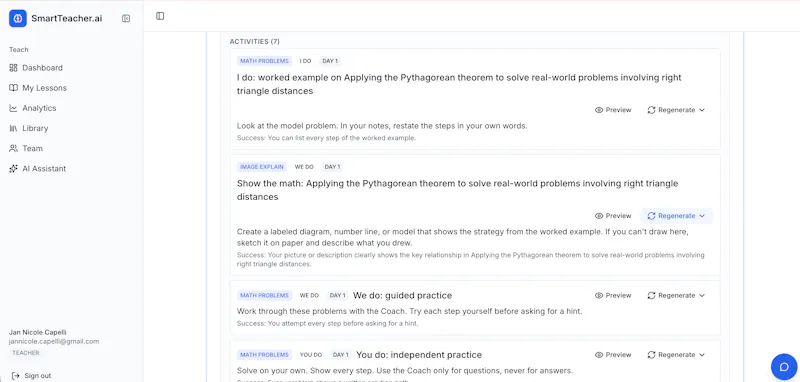Click the Sign out arrow icon
800x382 pixels.
point(15,375)
